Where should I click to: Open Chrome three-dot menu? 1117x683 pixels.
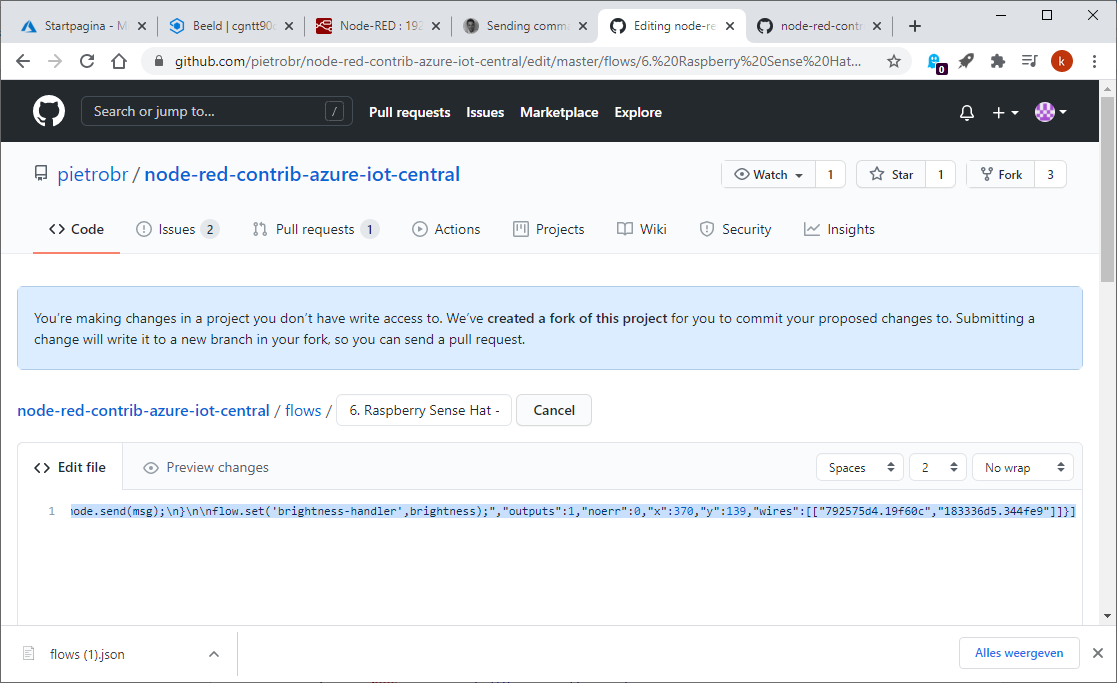[x=1094, y=62]
